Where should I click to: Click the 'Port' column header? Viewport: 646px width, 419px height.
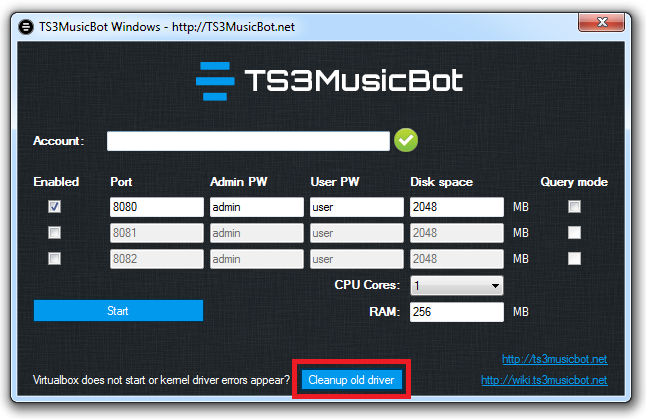tap(121, 182)
